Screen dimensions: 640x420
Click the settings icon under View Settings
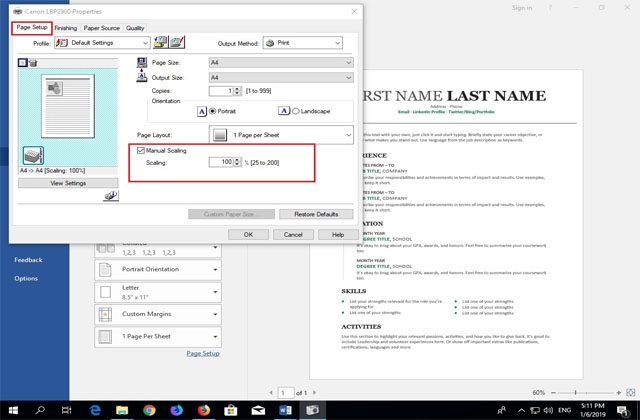click(110, 197)
